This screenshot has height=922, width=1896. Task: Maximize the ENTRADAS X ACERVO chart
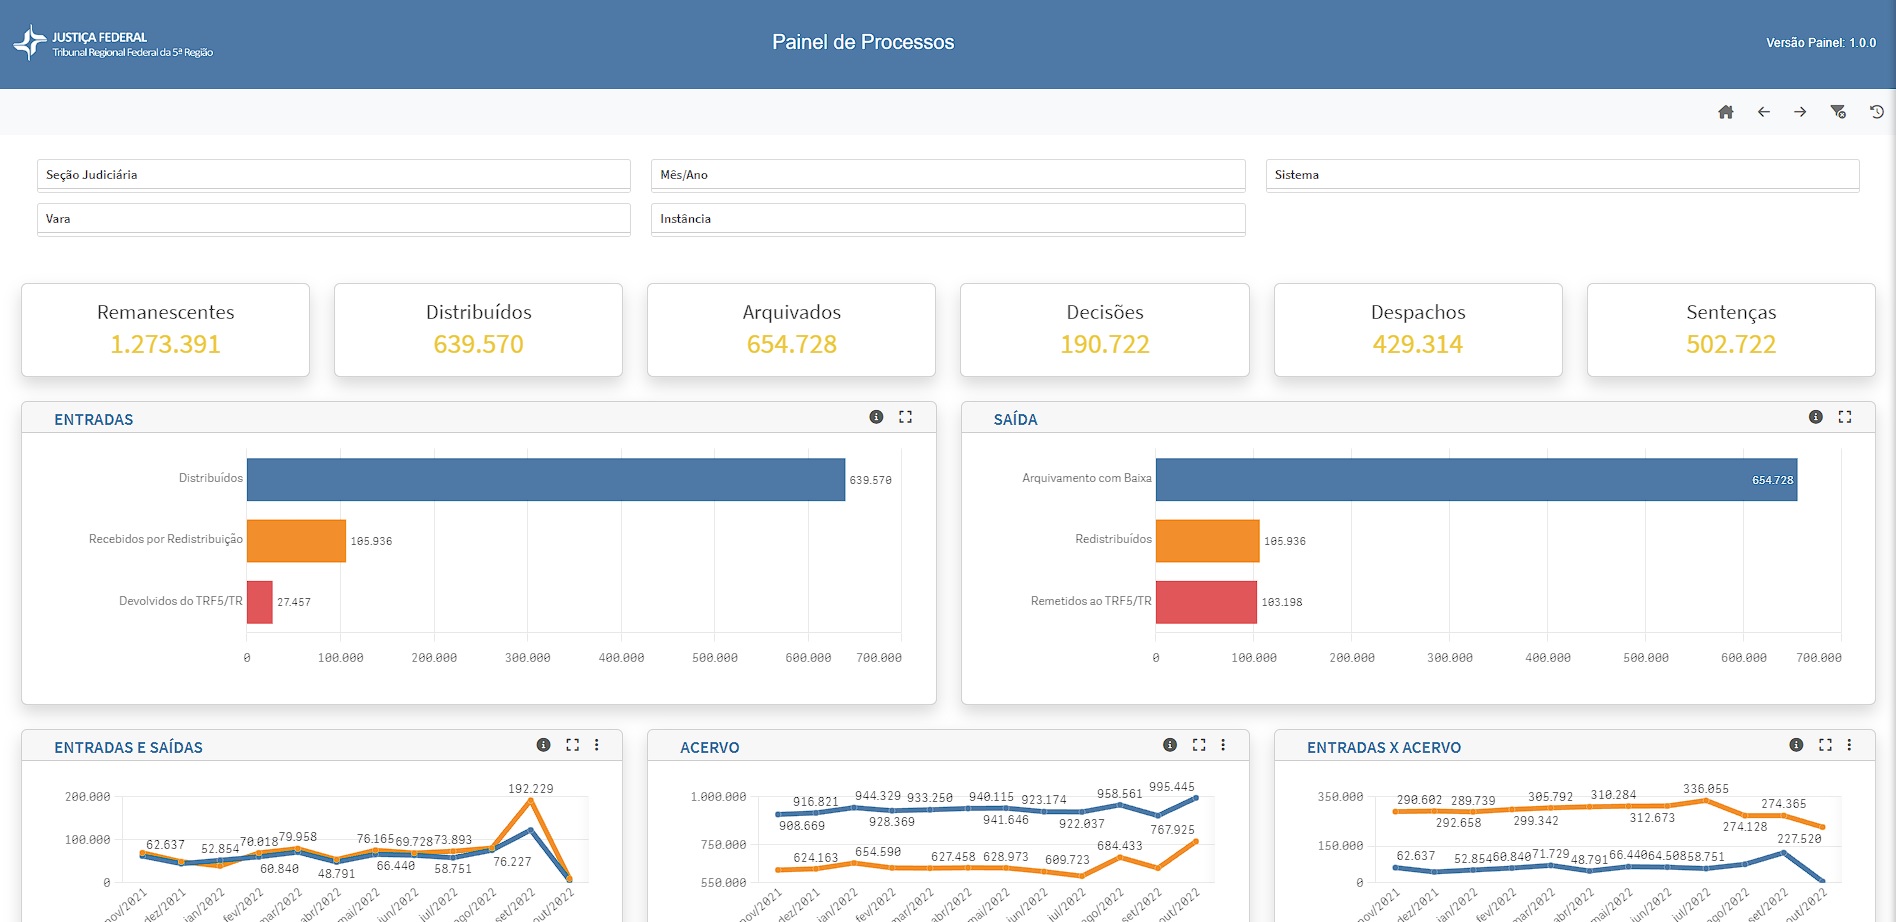click(1825, 745)
